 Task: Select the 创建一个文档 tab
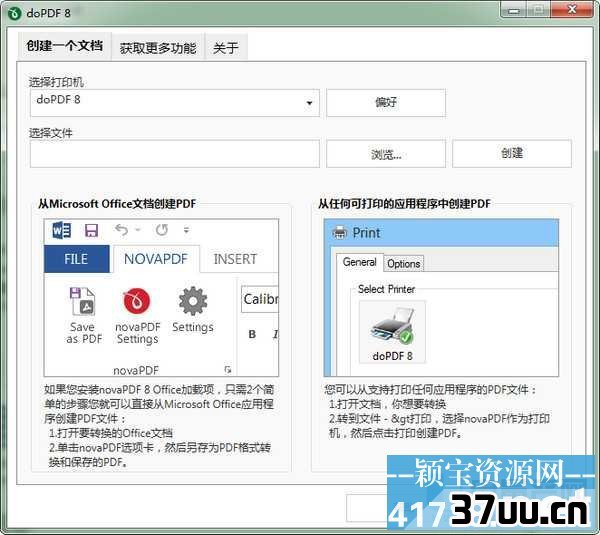click(64, 46)
